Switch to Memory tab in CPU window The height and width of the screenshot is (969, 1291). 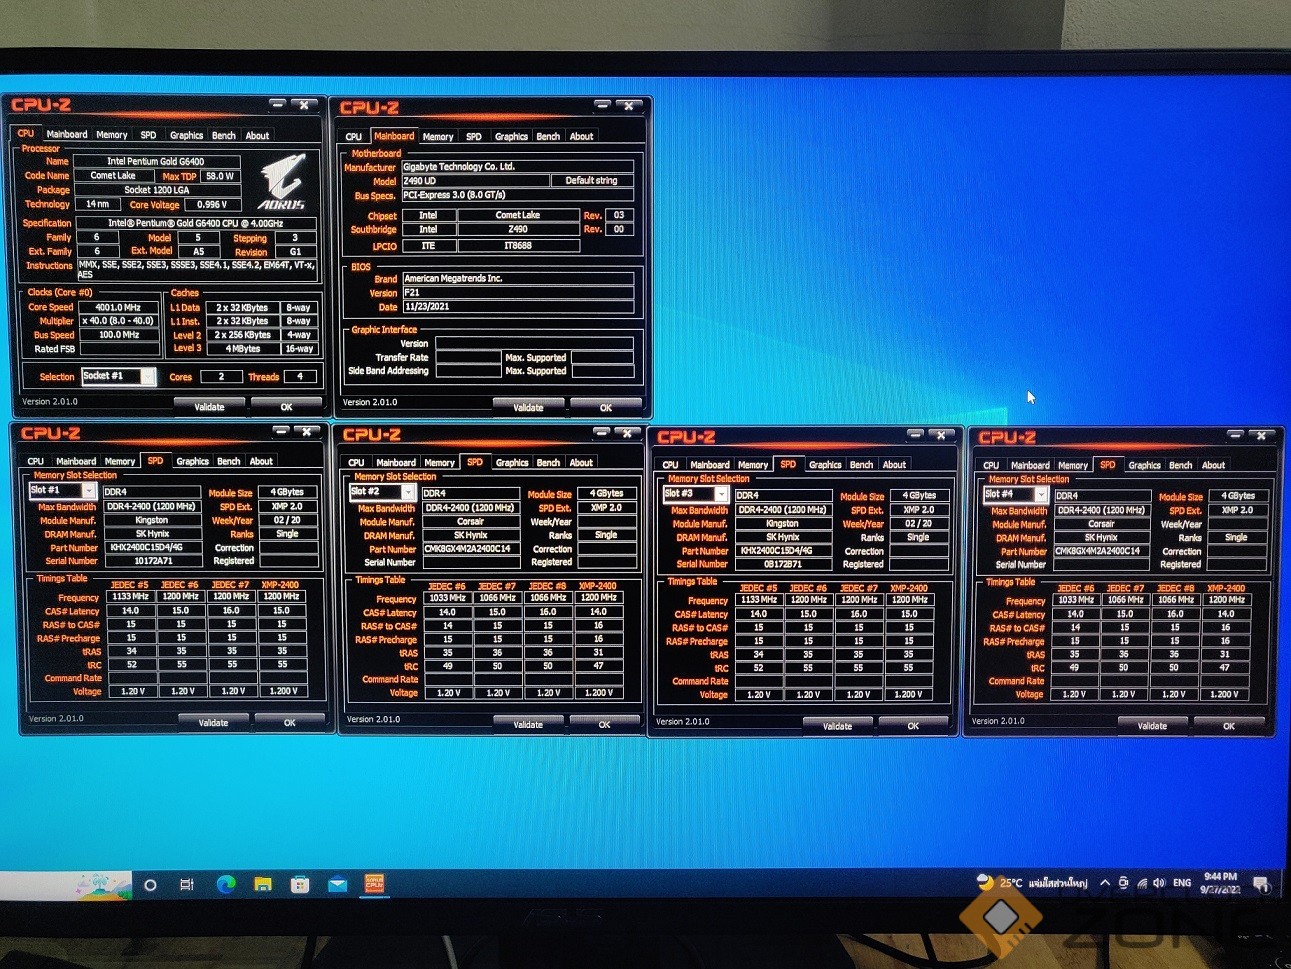112,135
